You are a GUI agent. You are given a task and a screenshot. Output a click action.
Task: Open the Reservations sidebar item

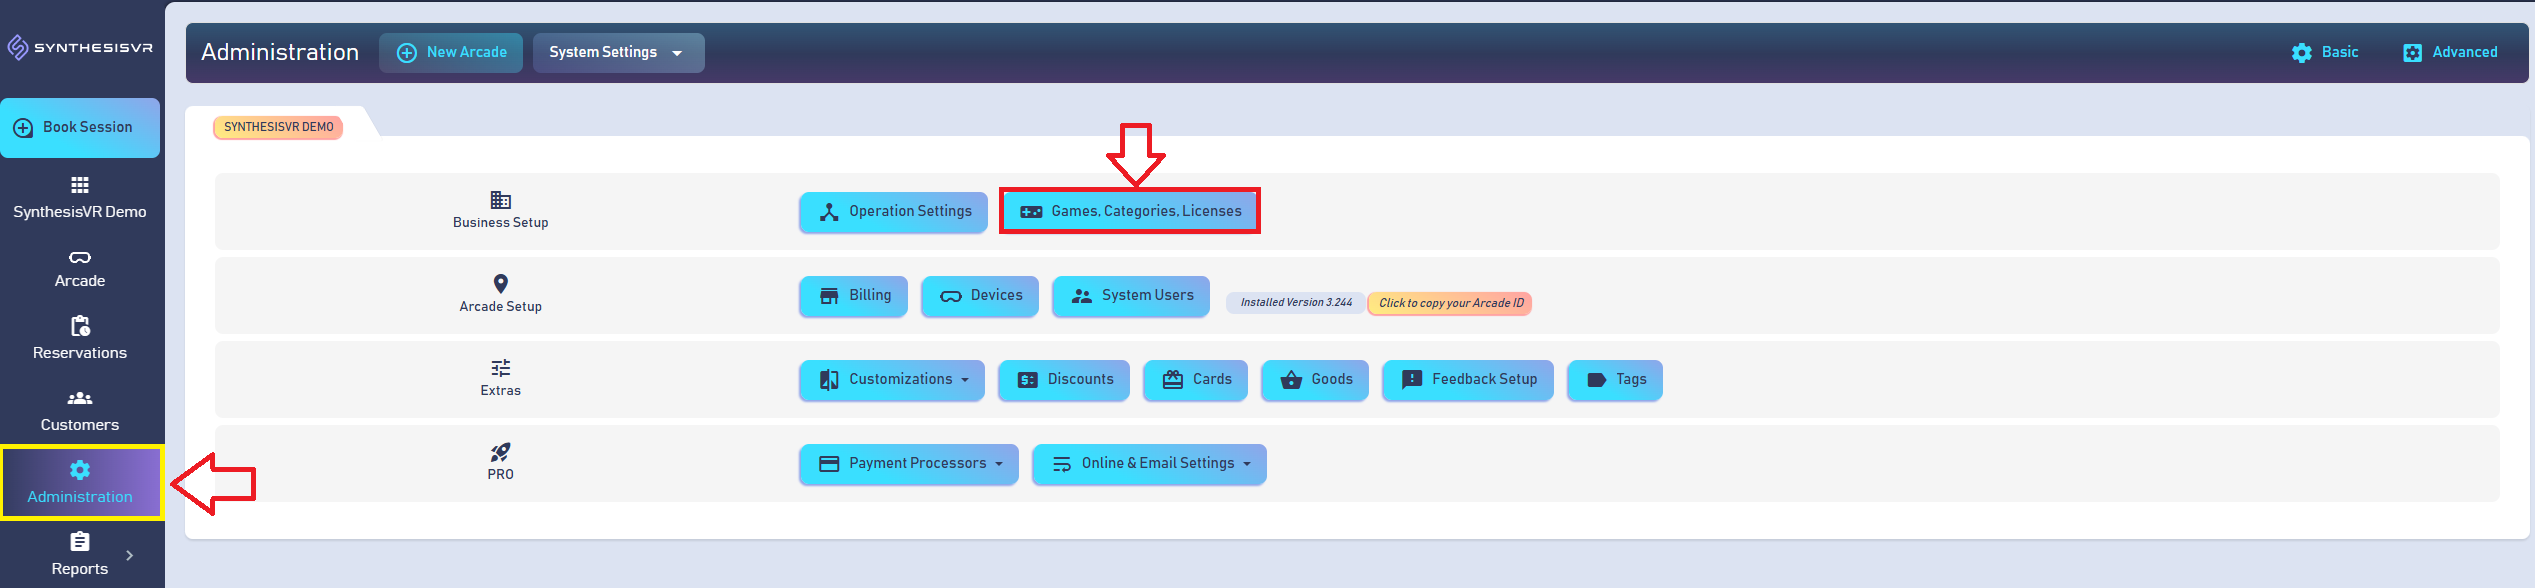80,339
